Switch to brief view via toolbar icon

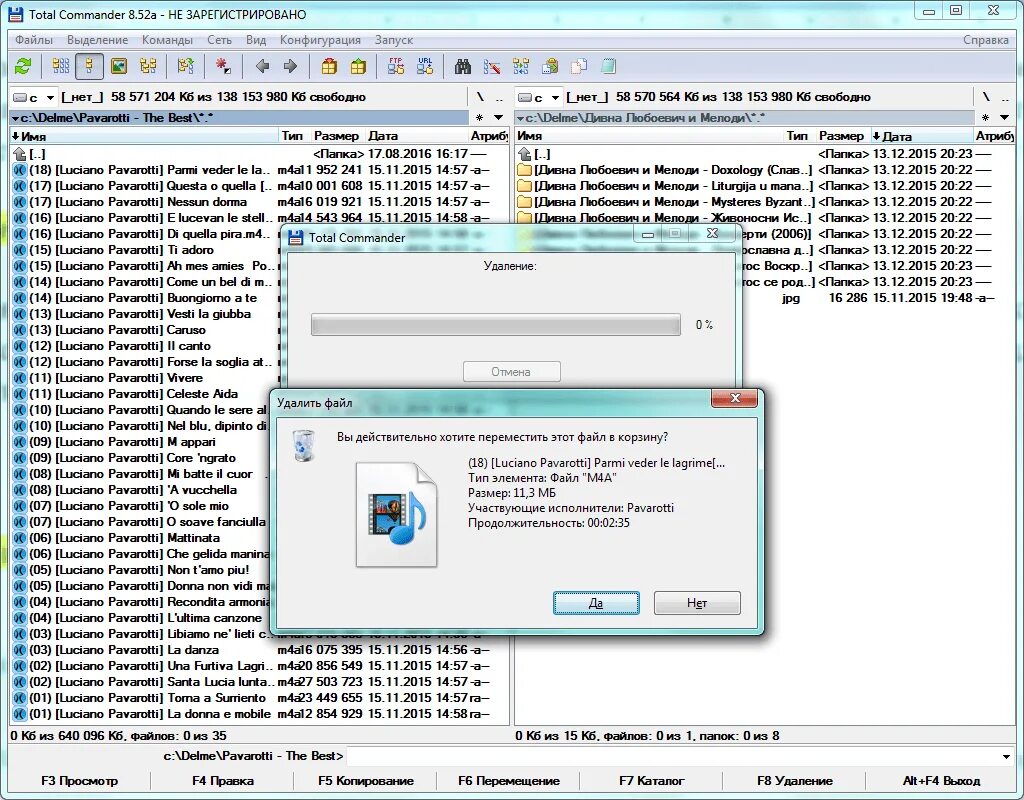pyautogui.click(x=60, y=66)
